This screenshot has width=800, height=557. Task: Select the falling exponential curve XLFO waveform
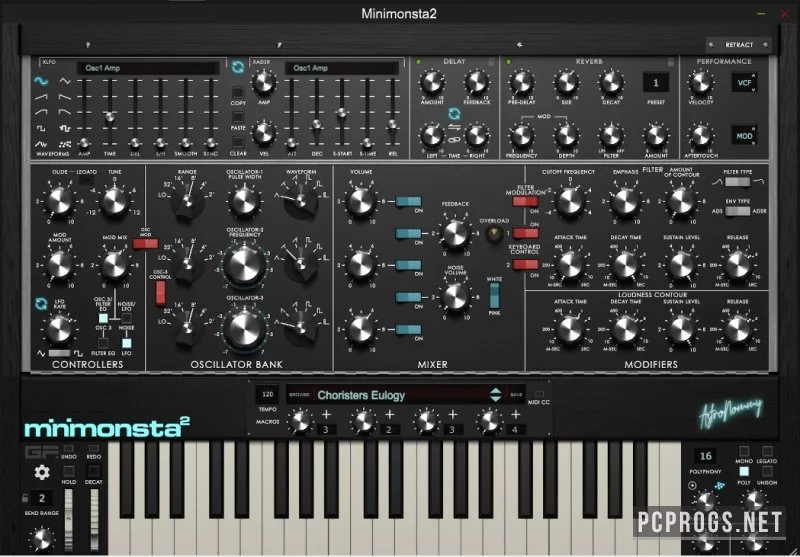tap(65, 112)
